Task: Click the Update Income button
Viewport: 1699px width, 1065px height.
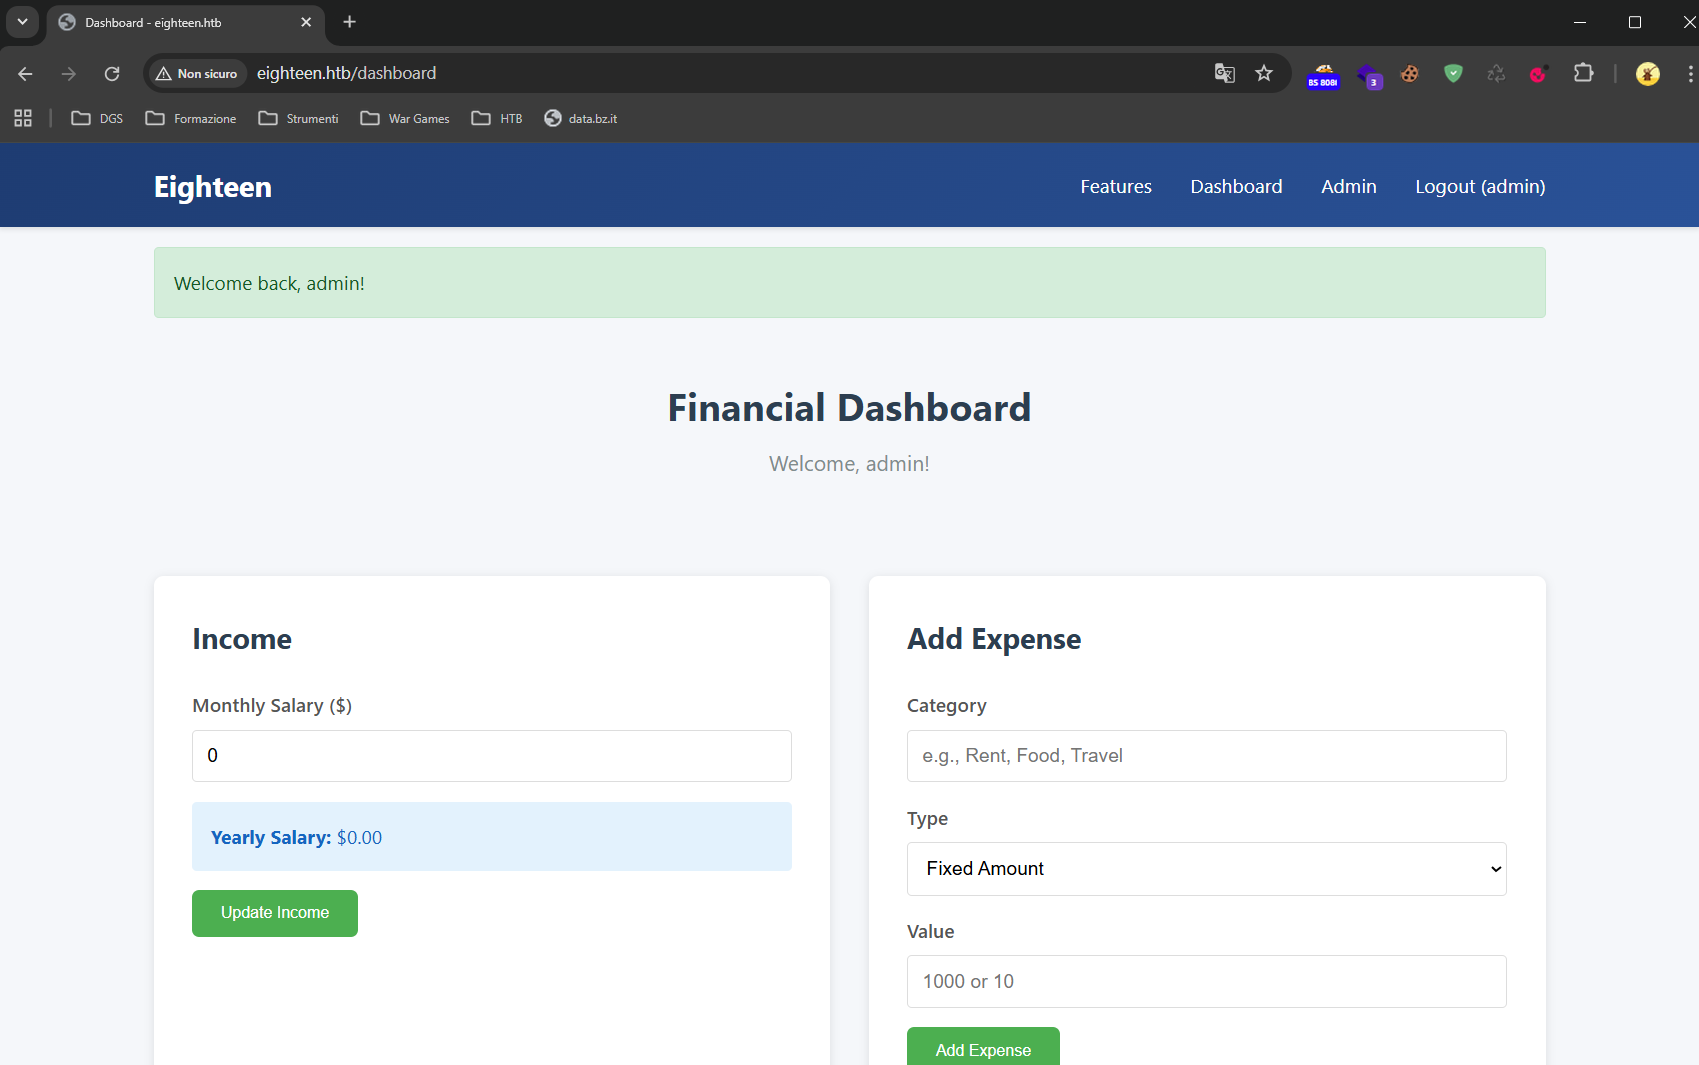Action: pyautogui.click(x=275, y=913)
